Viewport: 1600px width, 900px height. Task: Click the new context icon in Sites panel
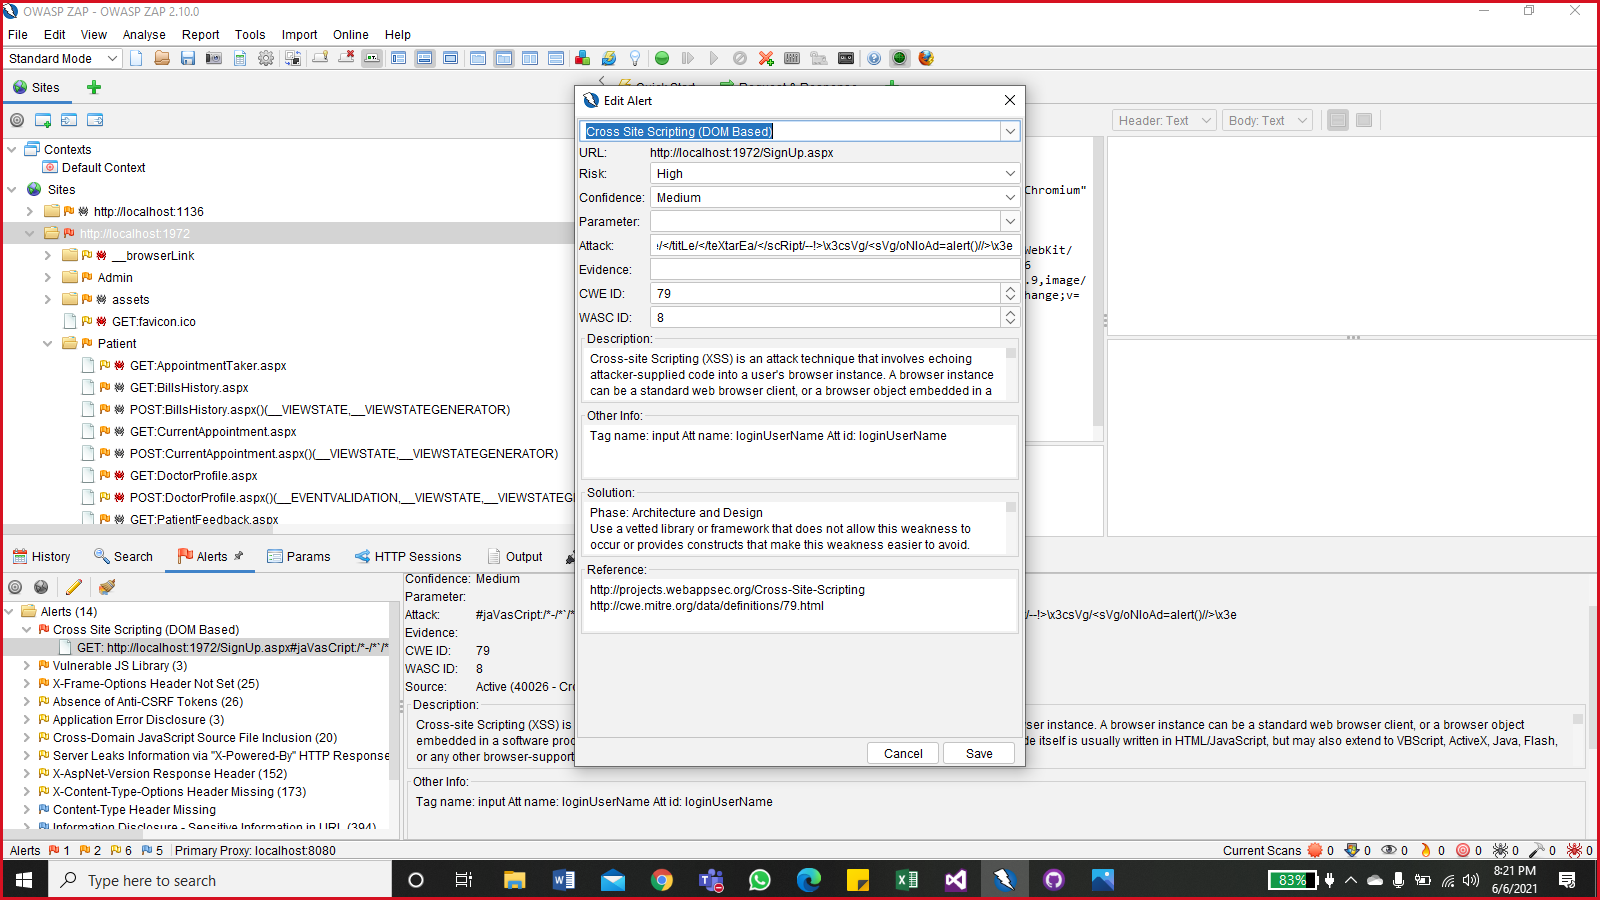[43, 120]
